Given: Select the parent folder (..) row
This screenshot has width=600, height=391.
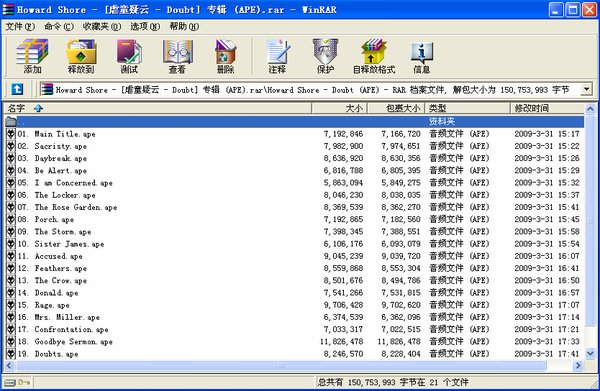Looking at the screenshot, I should click(x=294, y=122).
